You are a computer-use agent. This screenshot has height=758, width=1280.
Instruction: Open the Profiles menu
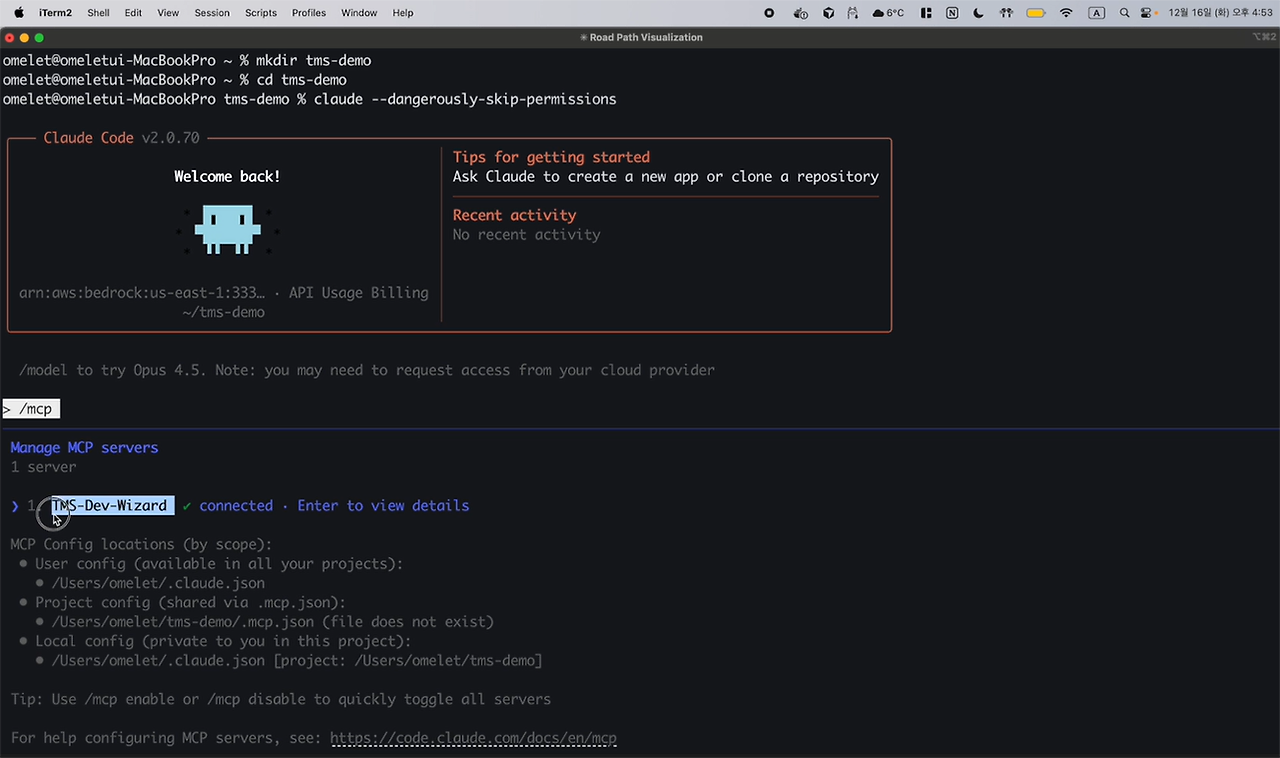coord(309,13)
